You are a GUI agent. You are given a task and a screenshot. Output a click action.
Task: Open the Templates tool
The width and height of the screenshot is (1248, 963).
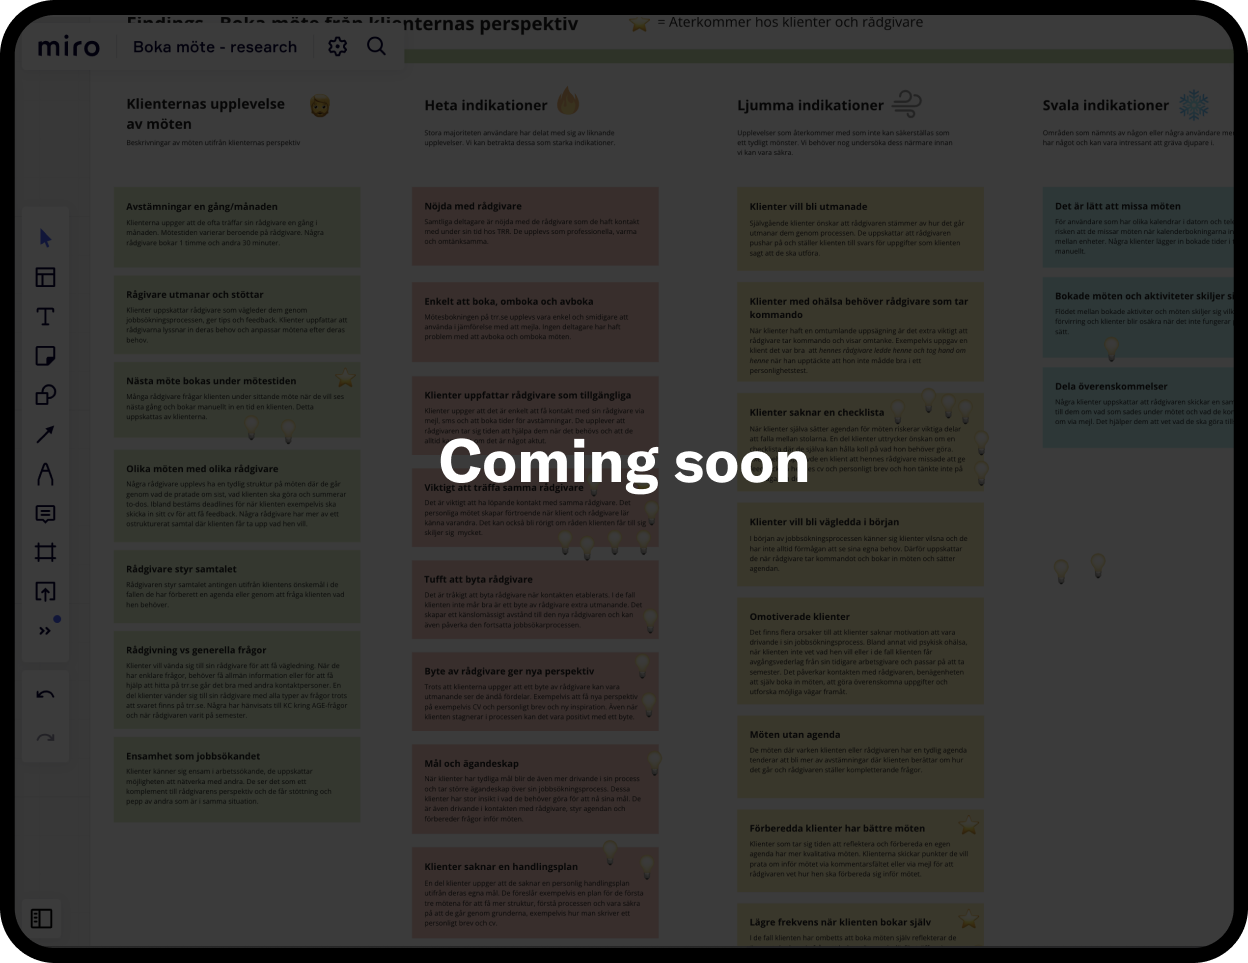click(45, 277)
